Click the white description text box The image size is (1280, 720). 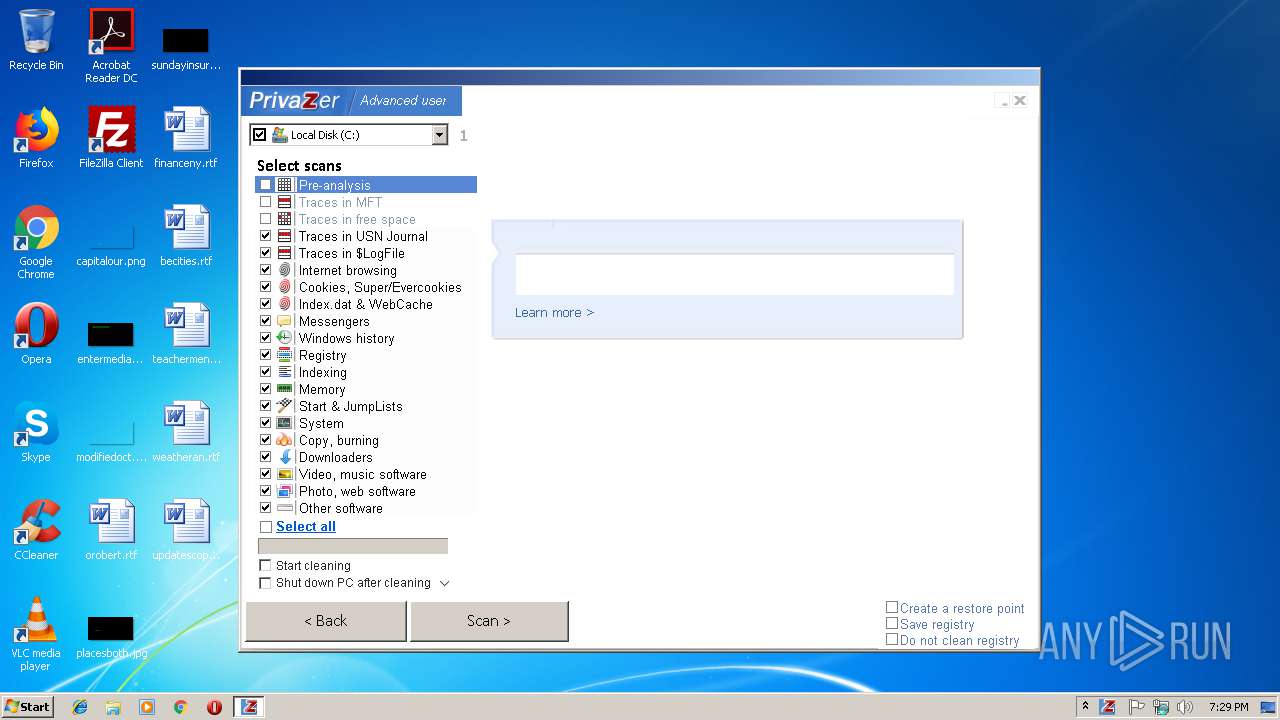coord(734,274)
